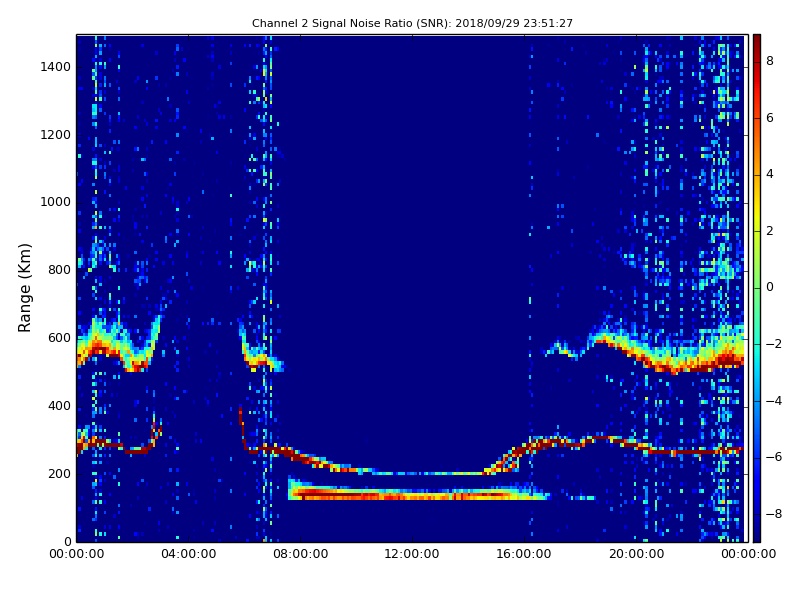
Task: Click the 04:00:00 time axis label
Action: coord(189,554)
